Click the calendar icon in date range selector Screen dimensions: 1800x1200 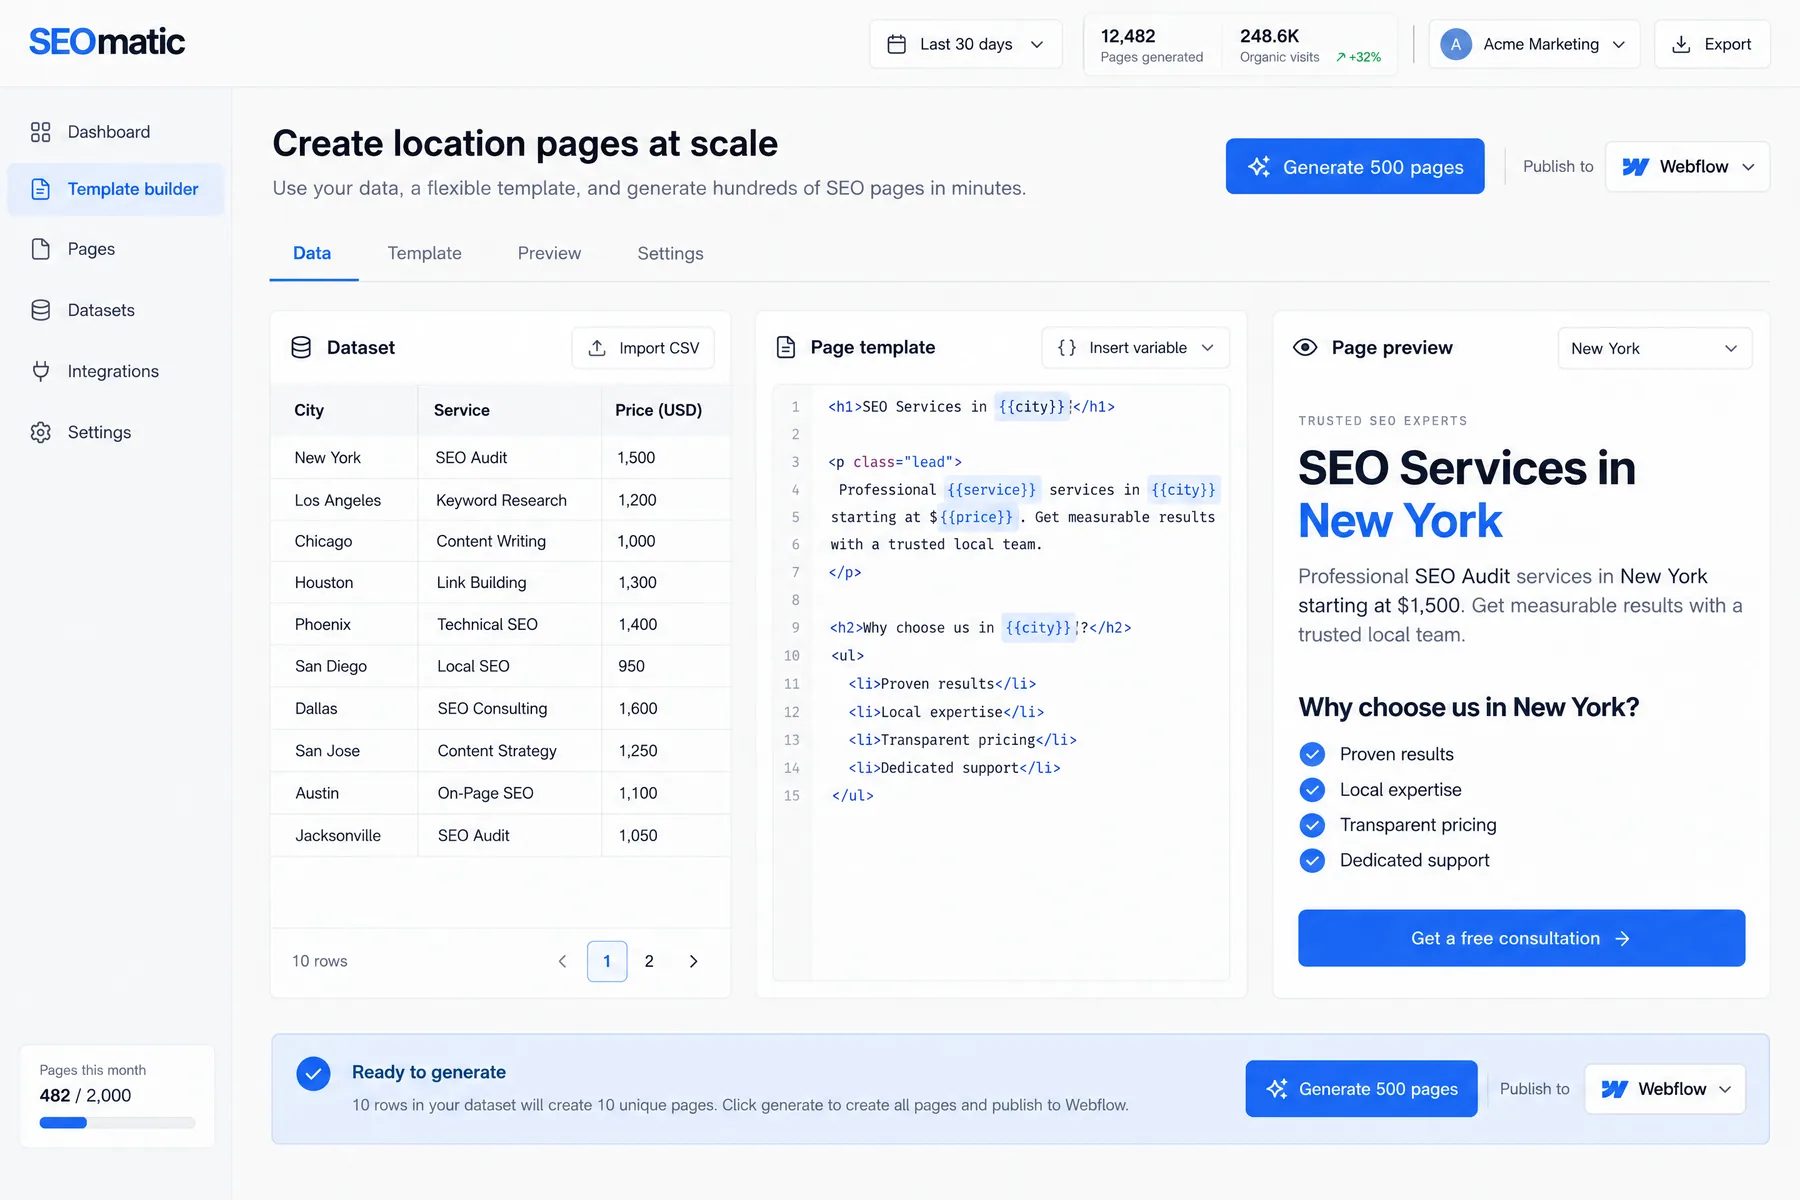(x=897, y=44)
